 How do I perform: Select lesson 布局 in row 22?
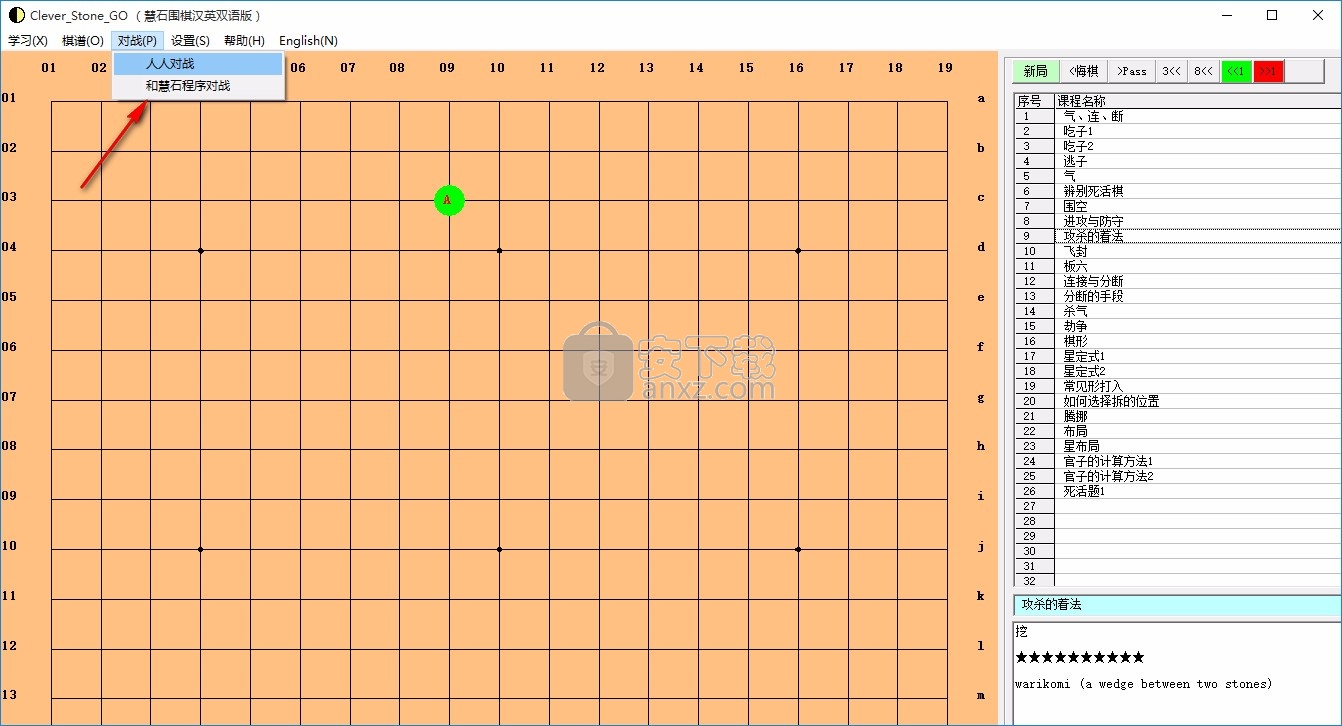tap(1197, 431)
